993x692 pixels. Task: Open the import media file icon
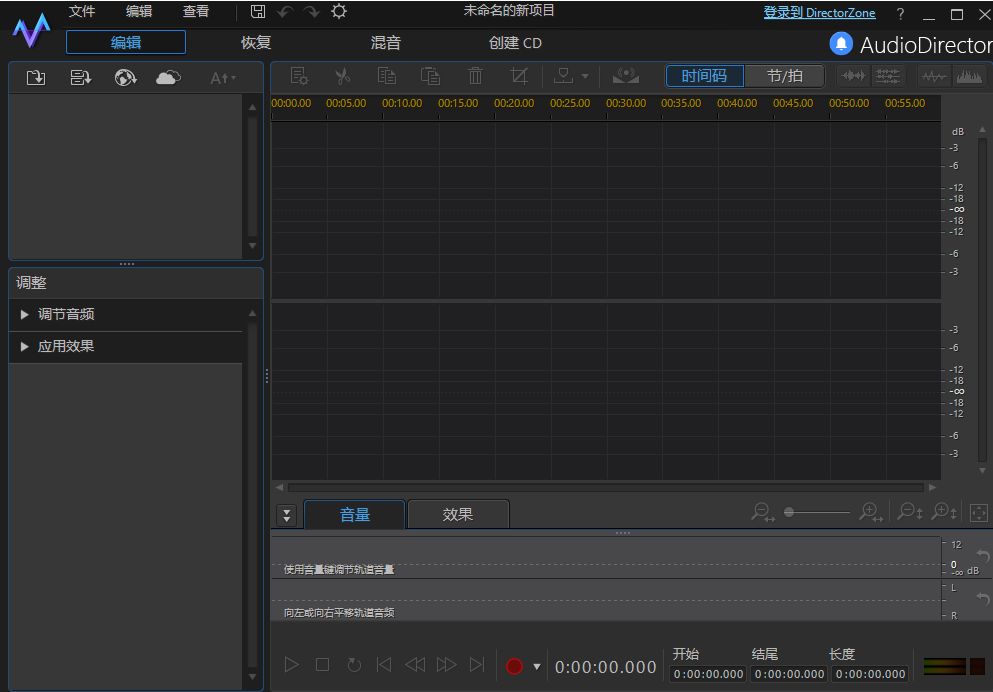tap(36, 76)
